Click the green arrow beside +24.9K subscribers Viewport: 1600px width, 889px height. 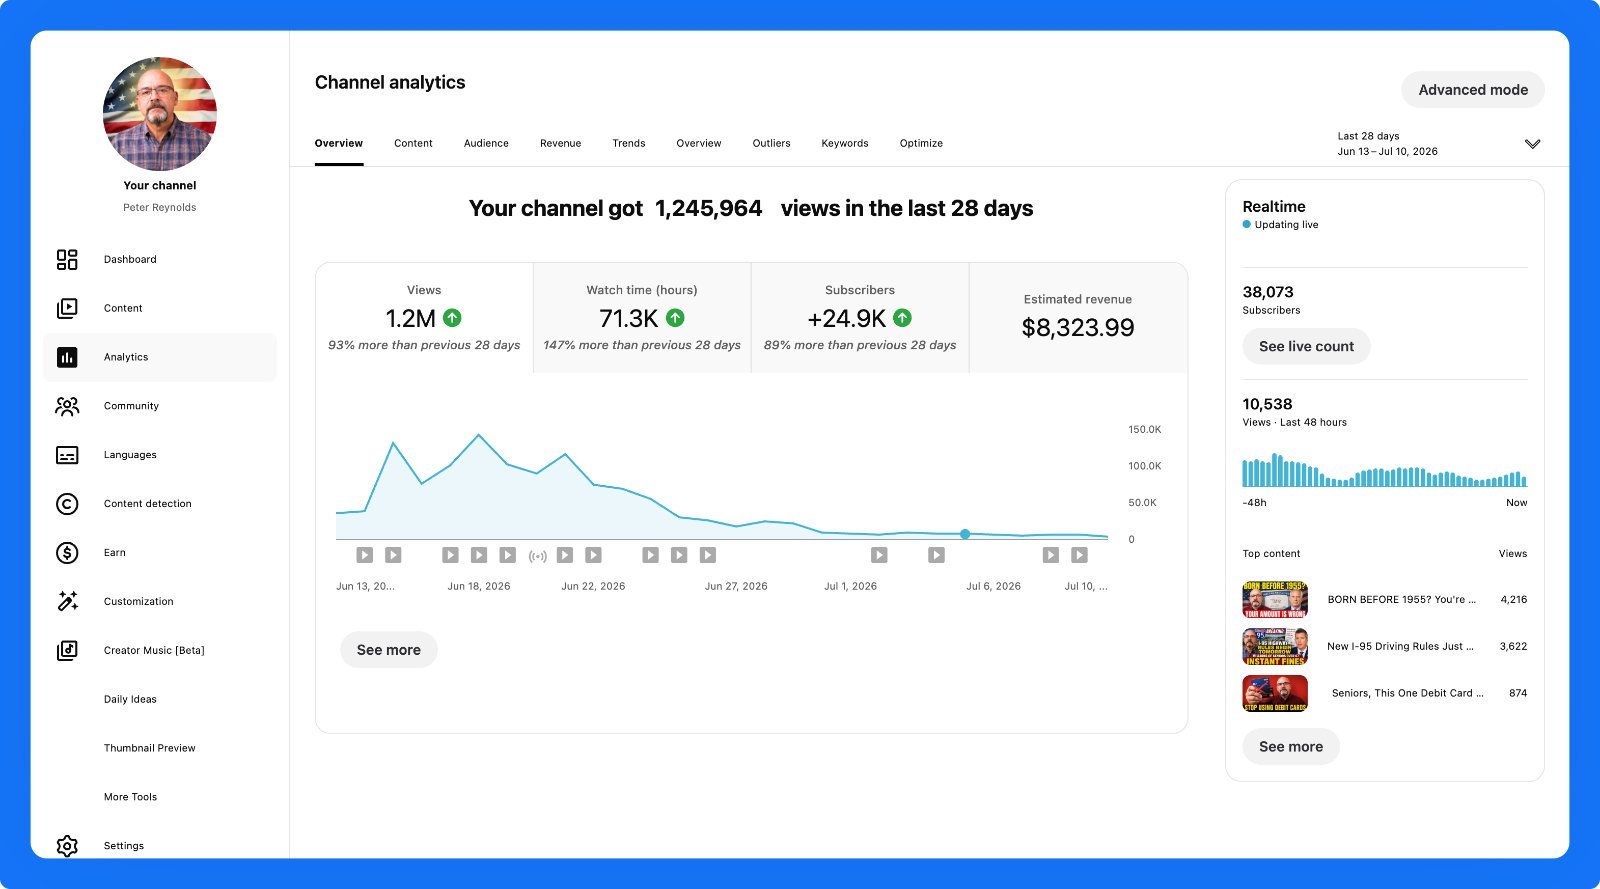[902, 318]
